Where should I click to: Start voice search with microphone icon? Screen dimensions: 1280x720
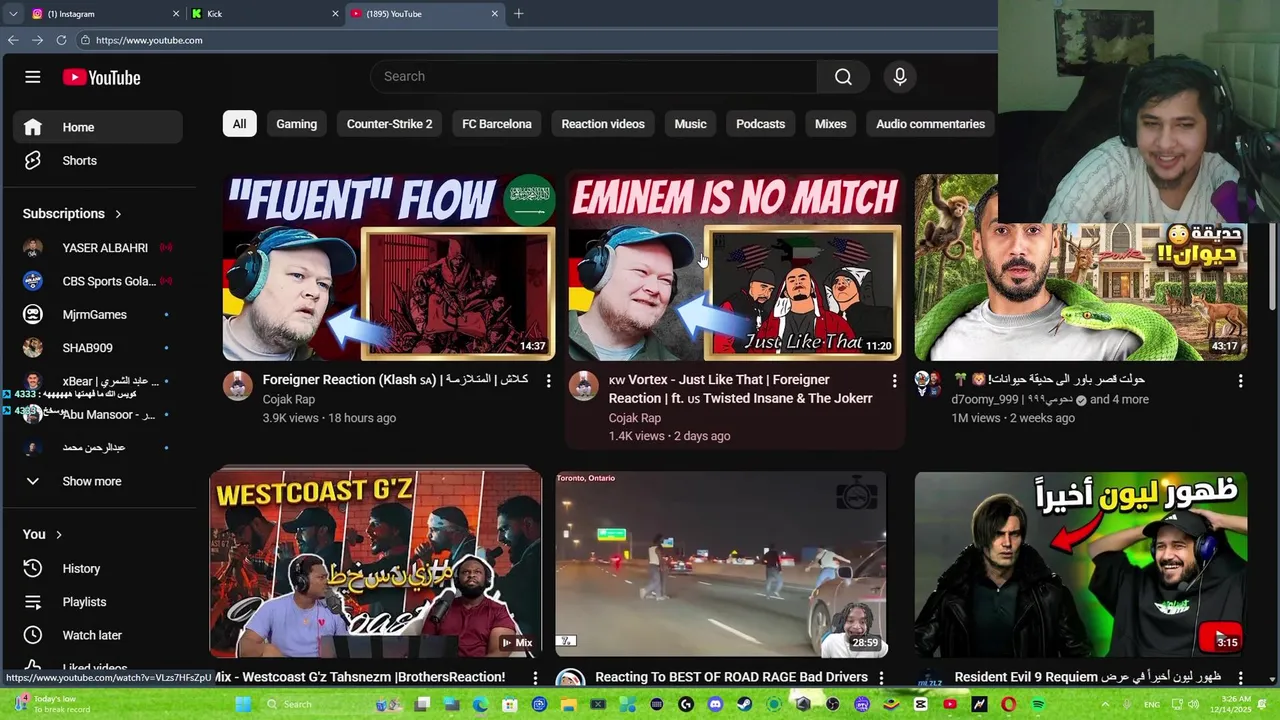click(x=900, y=77)
